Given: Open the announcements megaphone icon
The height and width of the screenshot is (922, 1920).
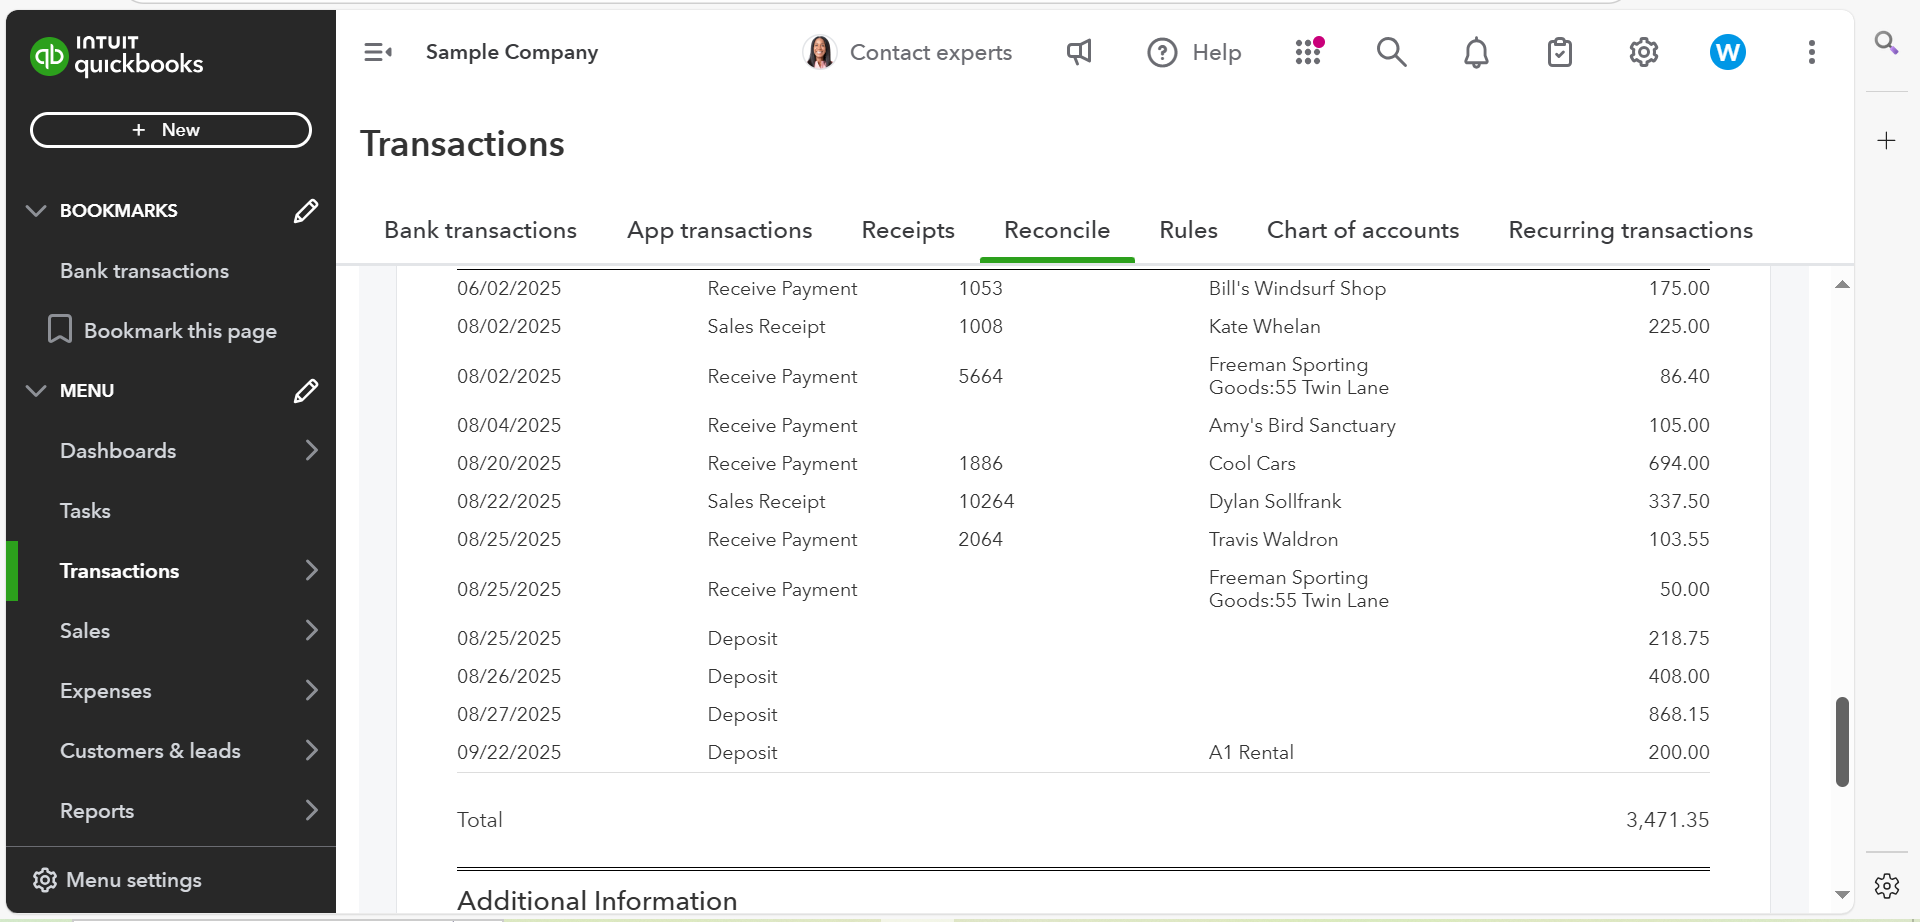Looking at the screenshot, I should click(x=1079, y=52).
